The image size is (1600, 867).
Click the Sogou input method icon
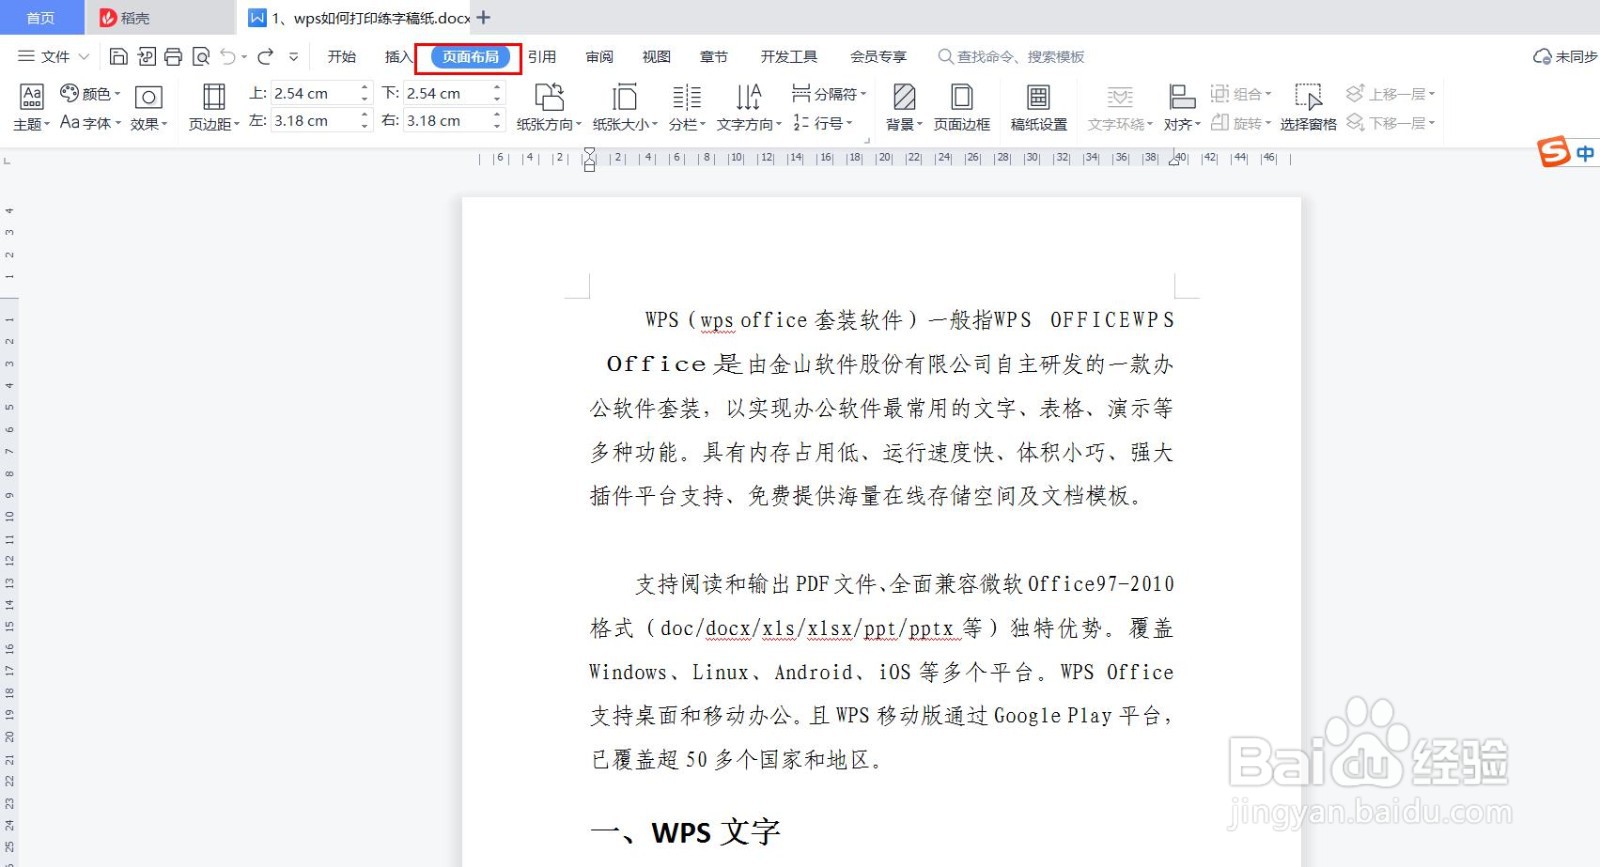(x=1554, y=152)
